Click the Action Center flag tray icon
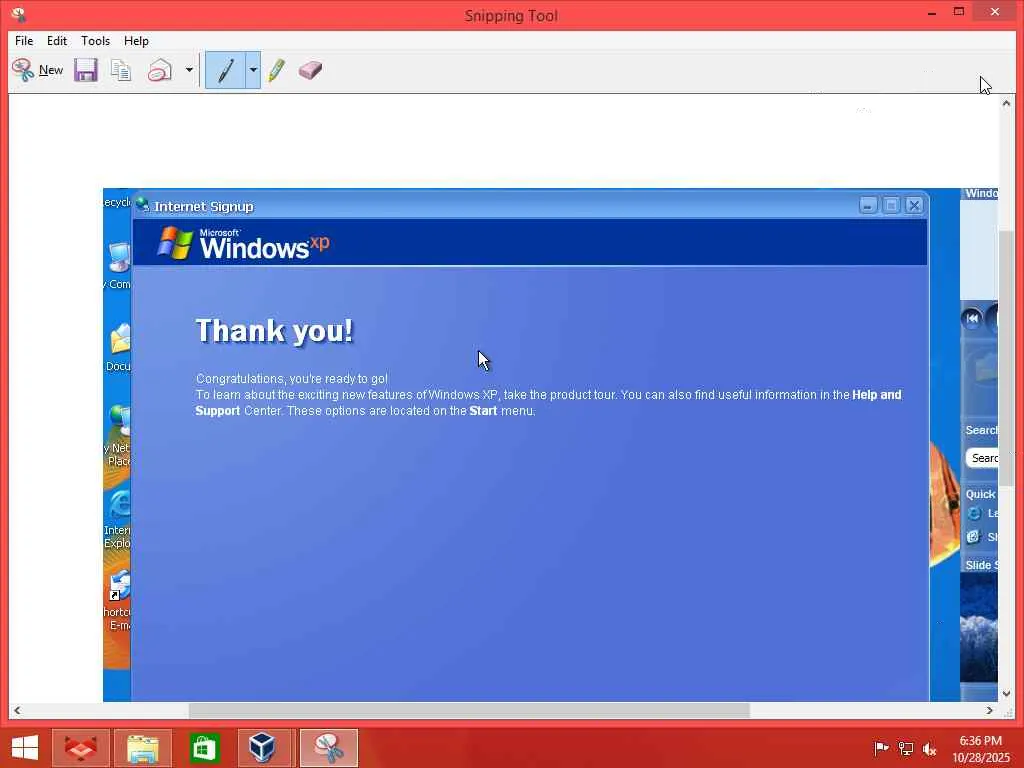1024x768 pixels. (x=881, y=748)
